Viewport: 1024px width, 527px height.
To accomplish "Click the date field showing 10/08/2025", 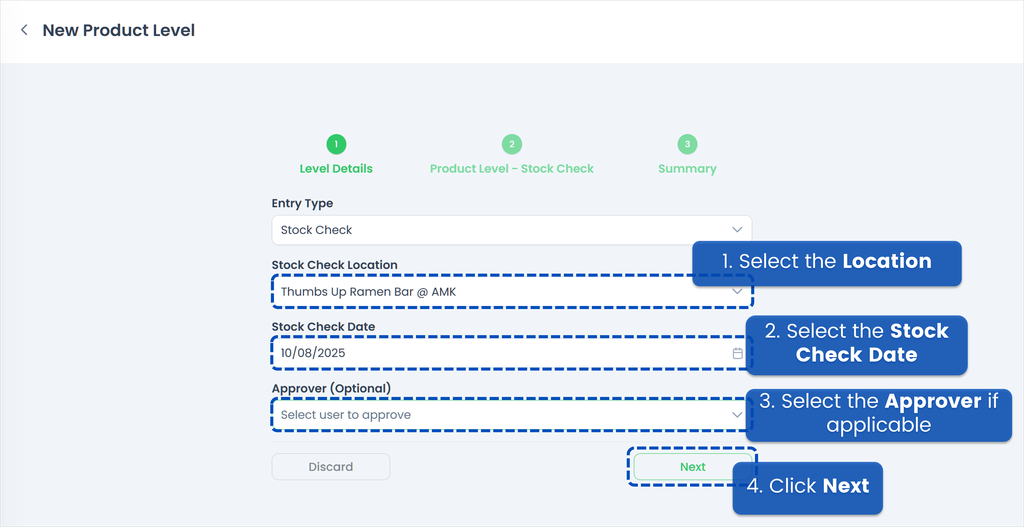I will click(480, 353).
